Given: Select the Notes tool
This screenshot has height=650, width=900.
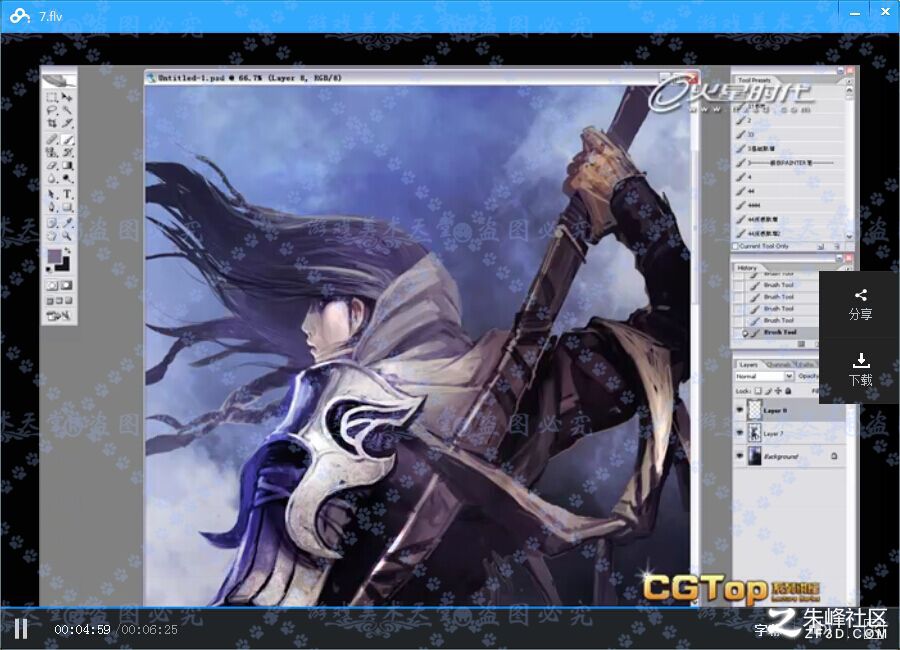Looking at the screenshot, I should [x=52, y=222].
